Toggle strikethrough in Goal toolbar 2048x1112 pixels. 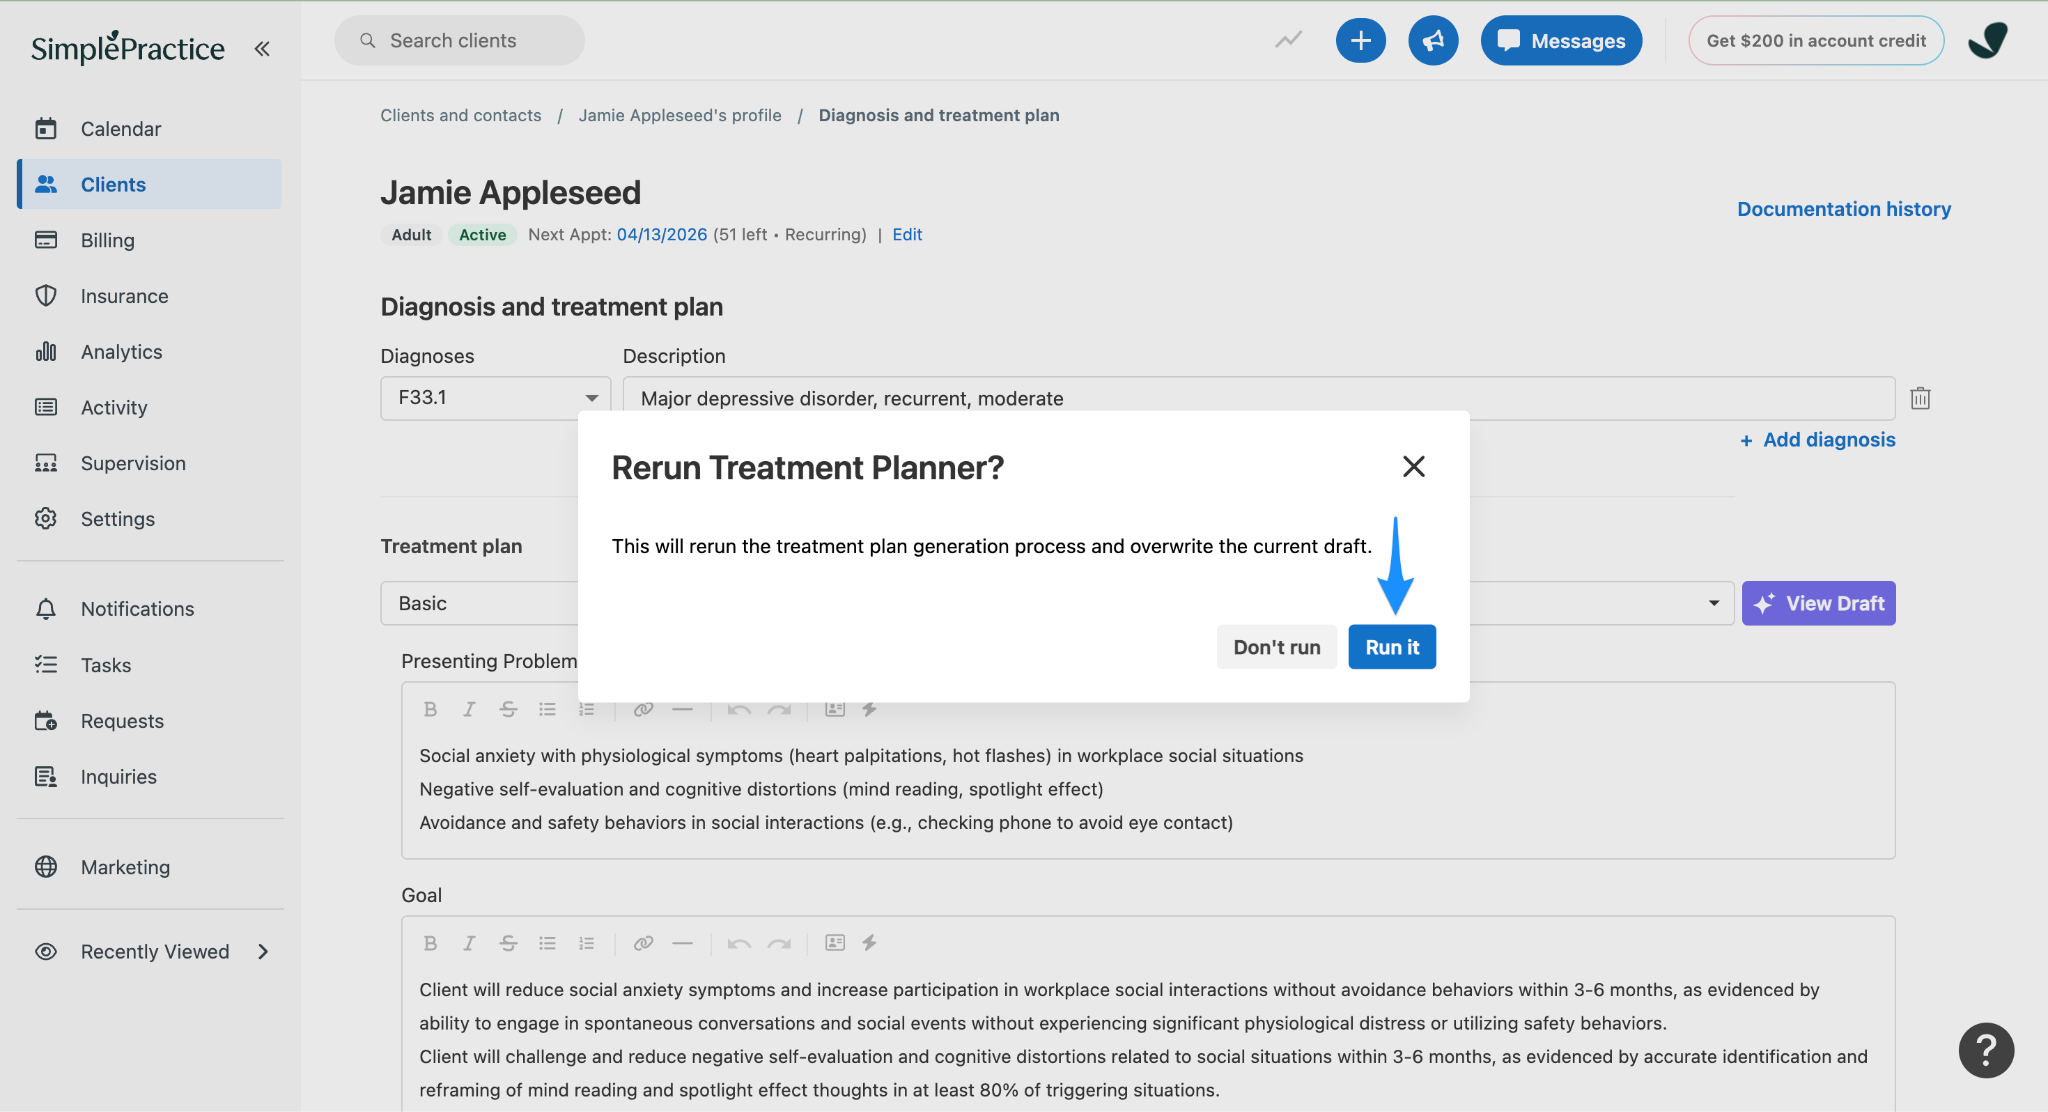(508, 943)
